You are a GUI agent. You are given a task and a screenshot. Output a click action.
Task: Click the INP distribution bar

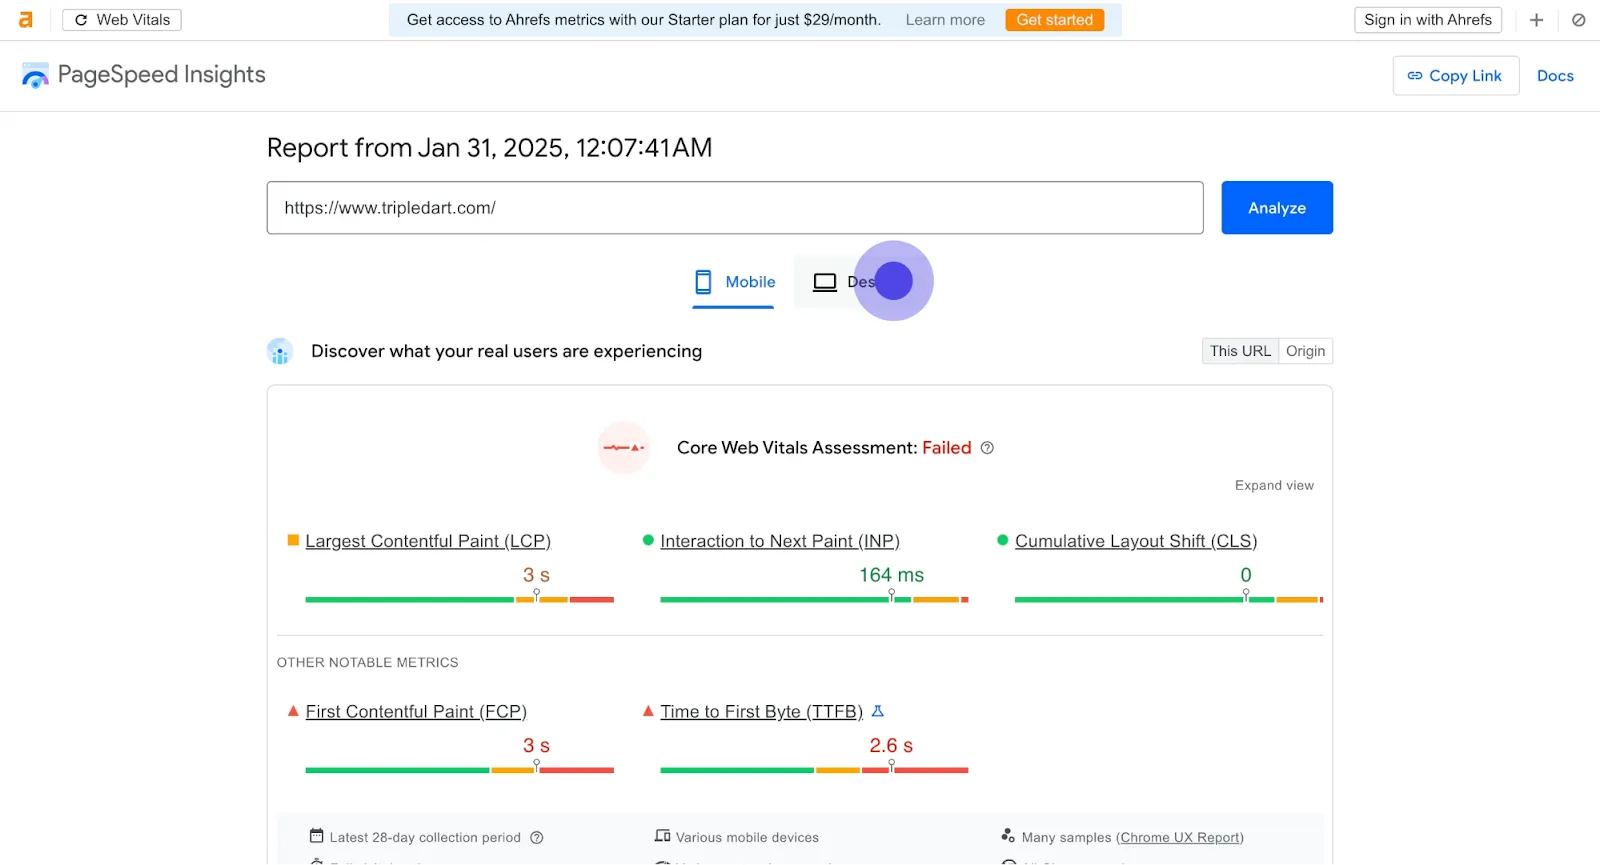tap(814, 599)
